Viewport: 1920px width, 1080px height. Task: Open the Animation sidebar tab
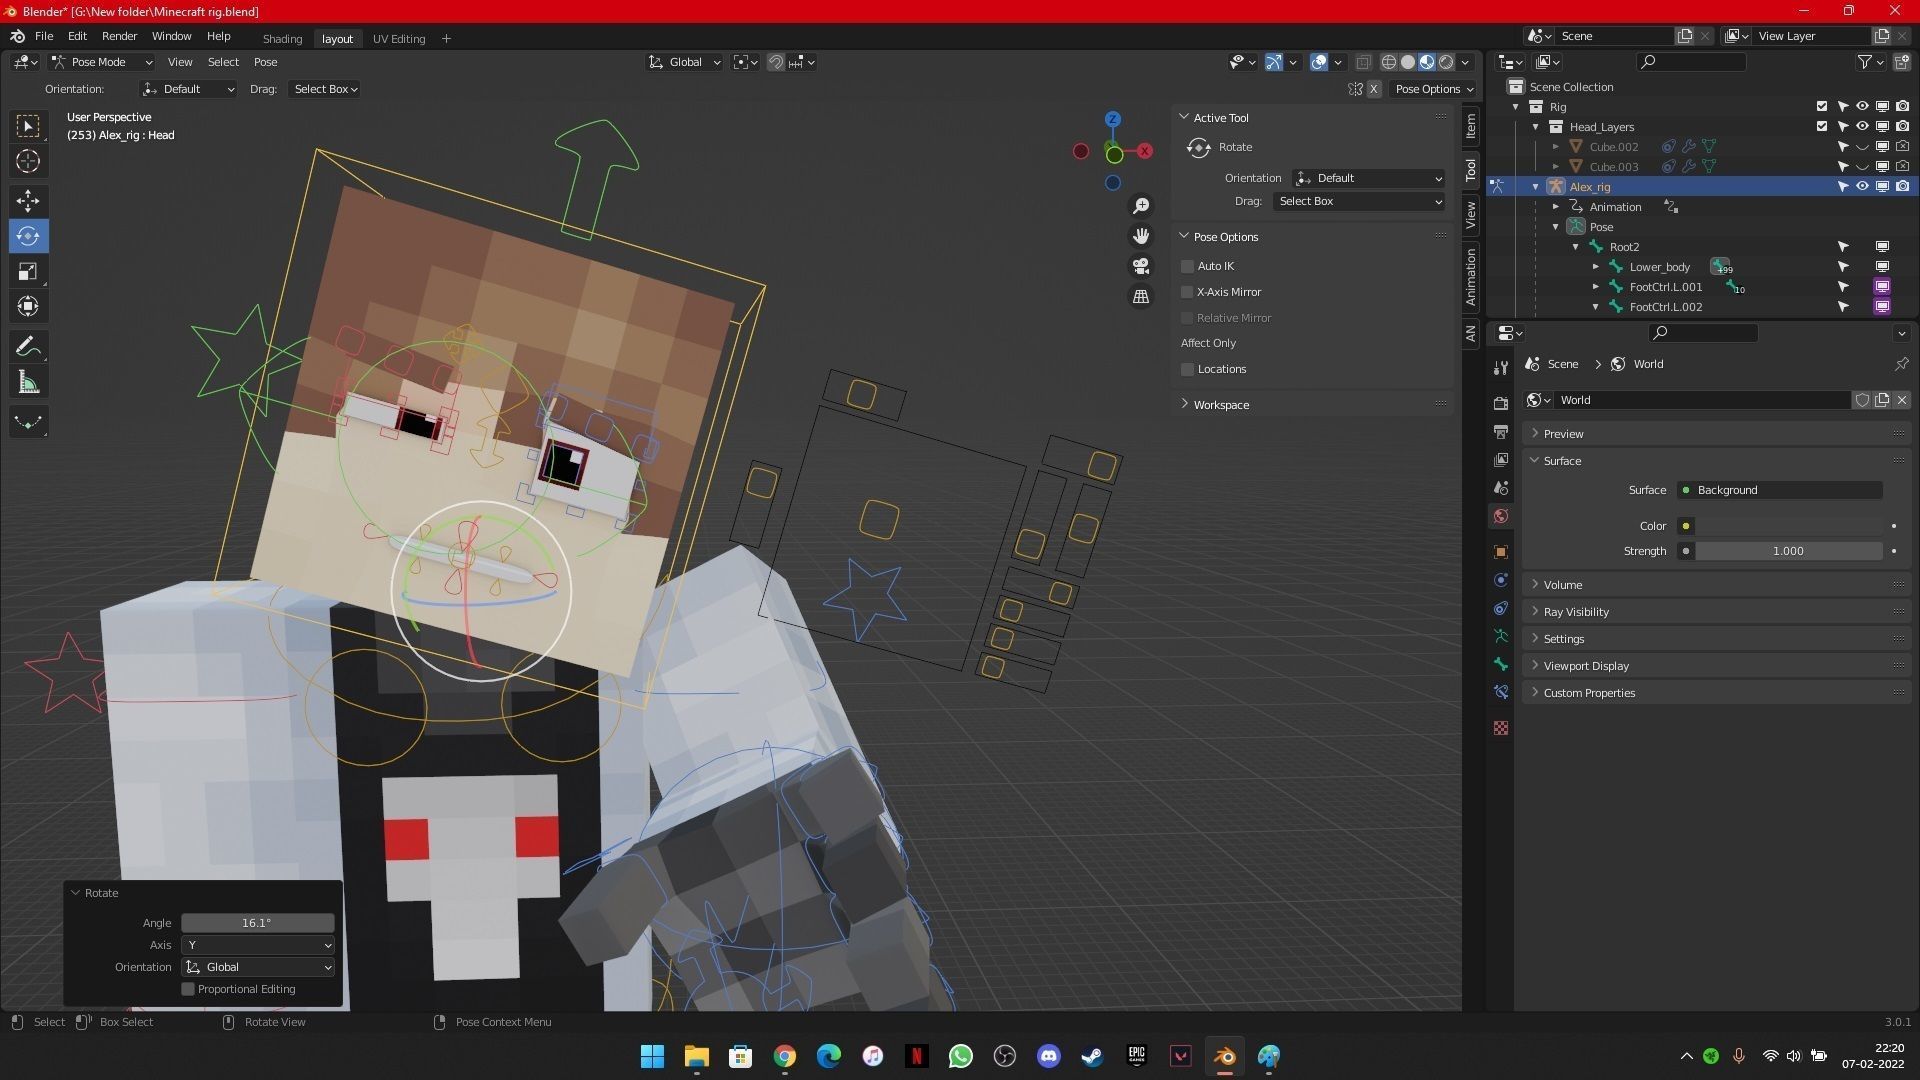(x=1470, y=277)
